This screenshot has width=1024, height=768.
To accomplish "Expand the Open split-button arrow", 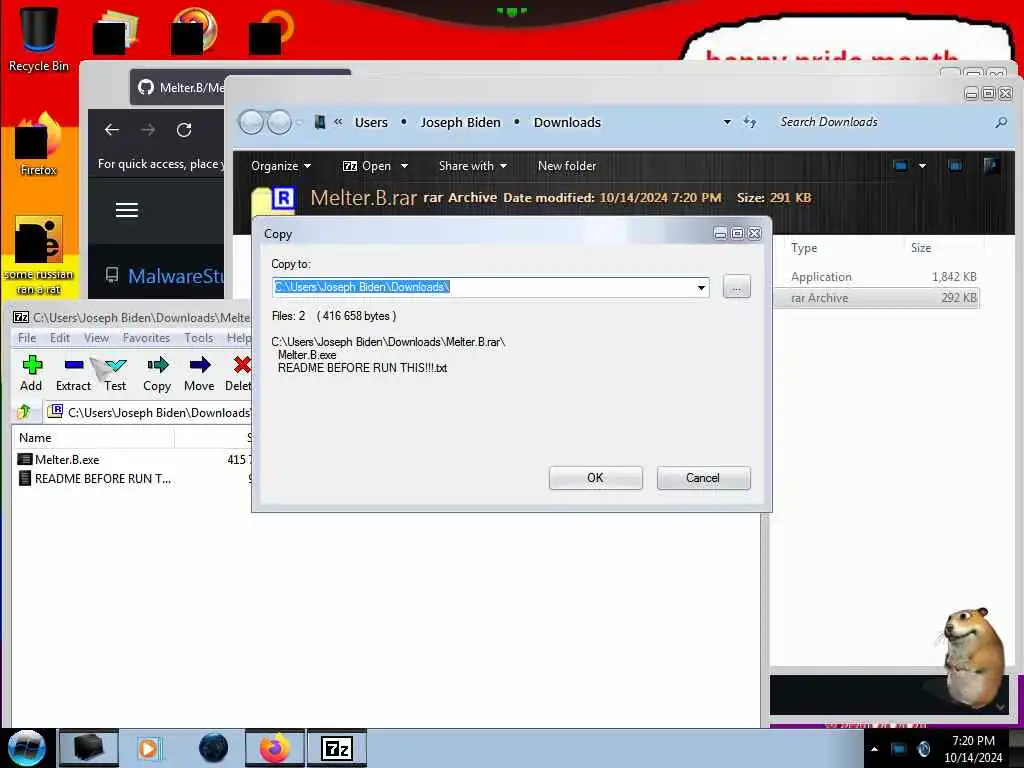I will [x=404, y=166].
